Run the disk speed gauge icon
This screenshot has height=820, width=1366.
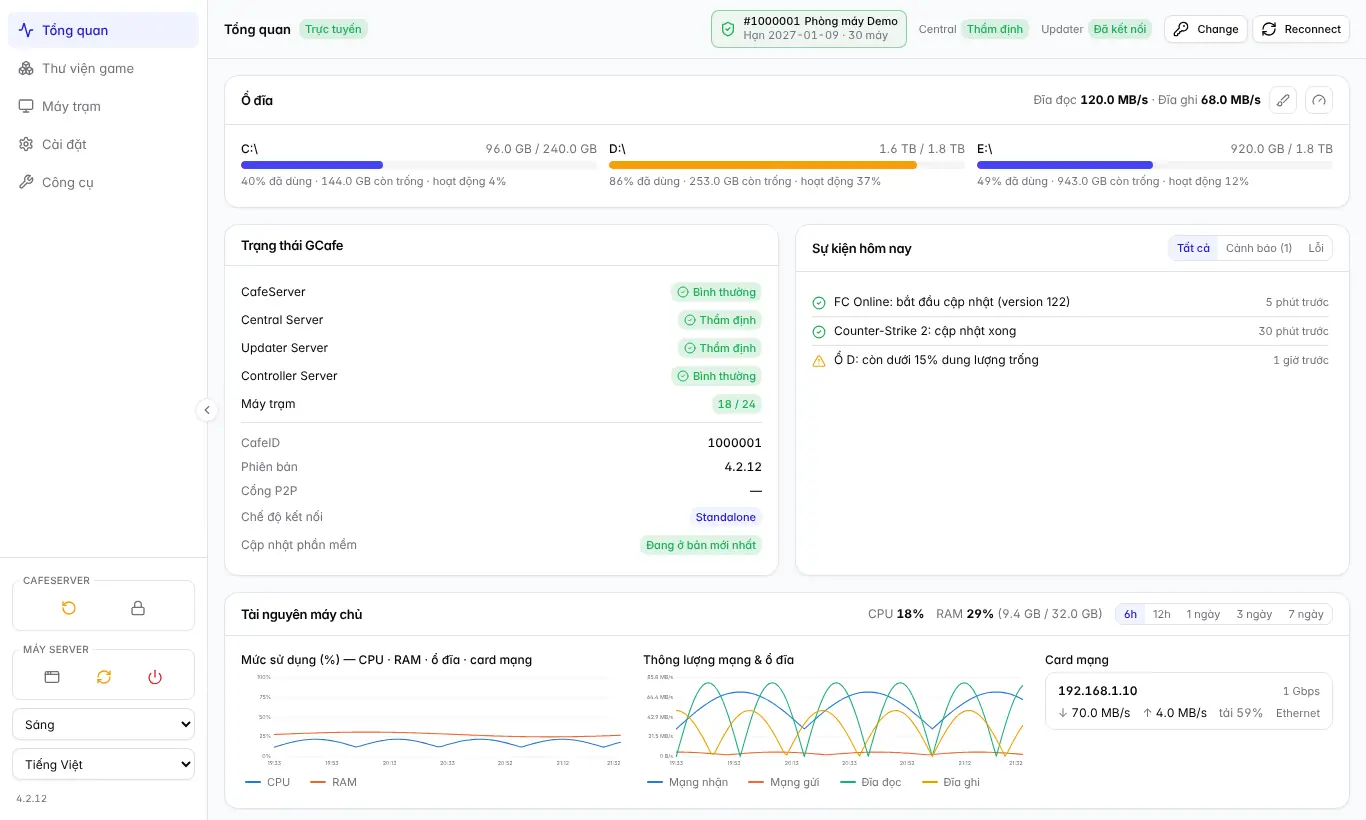[x=1319, y=100]
